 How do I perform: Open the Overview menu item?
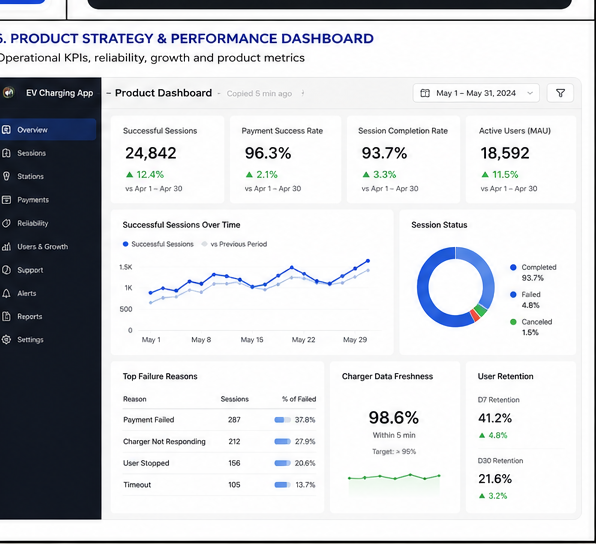tap(48, 130)
